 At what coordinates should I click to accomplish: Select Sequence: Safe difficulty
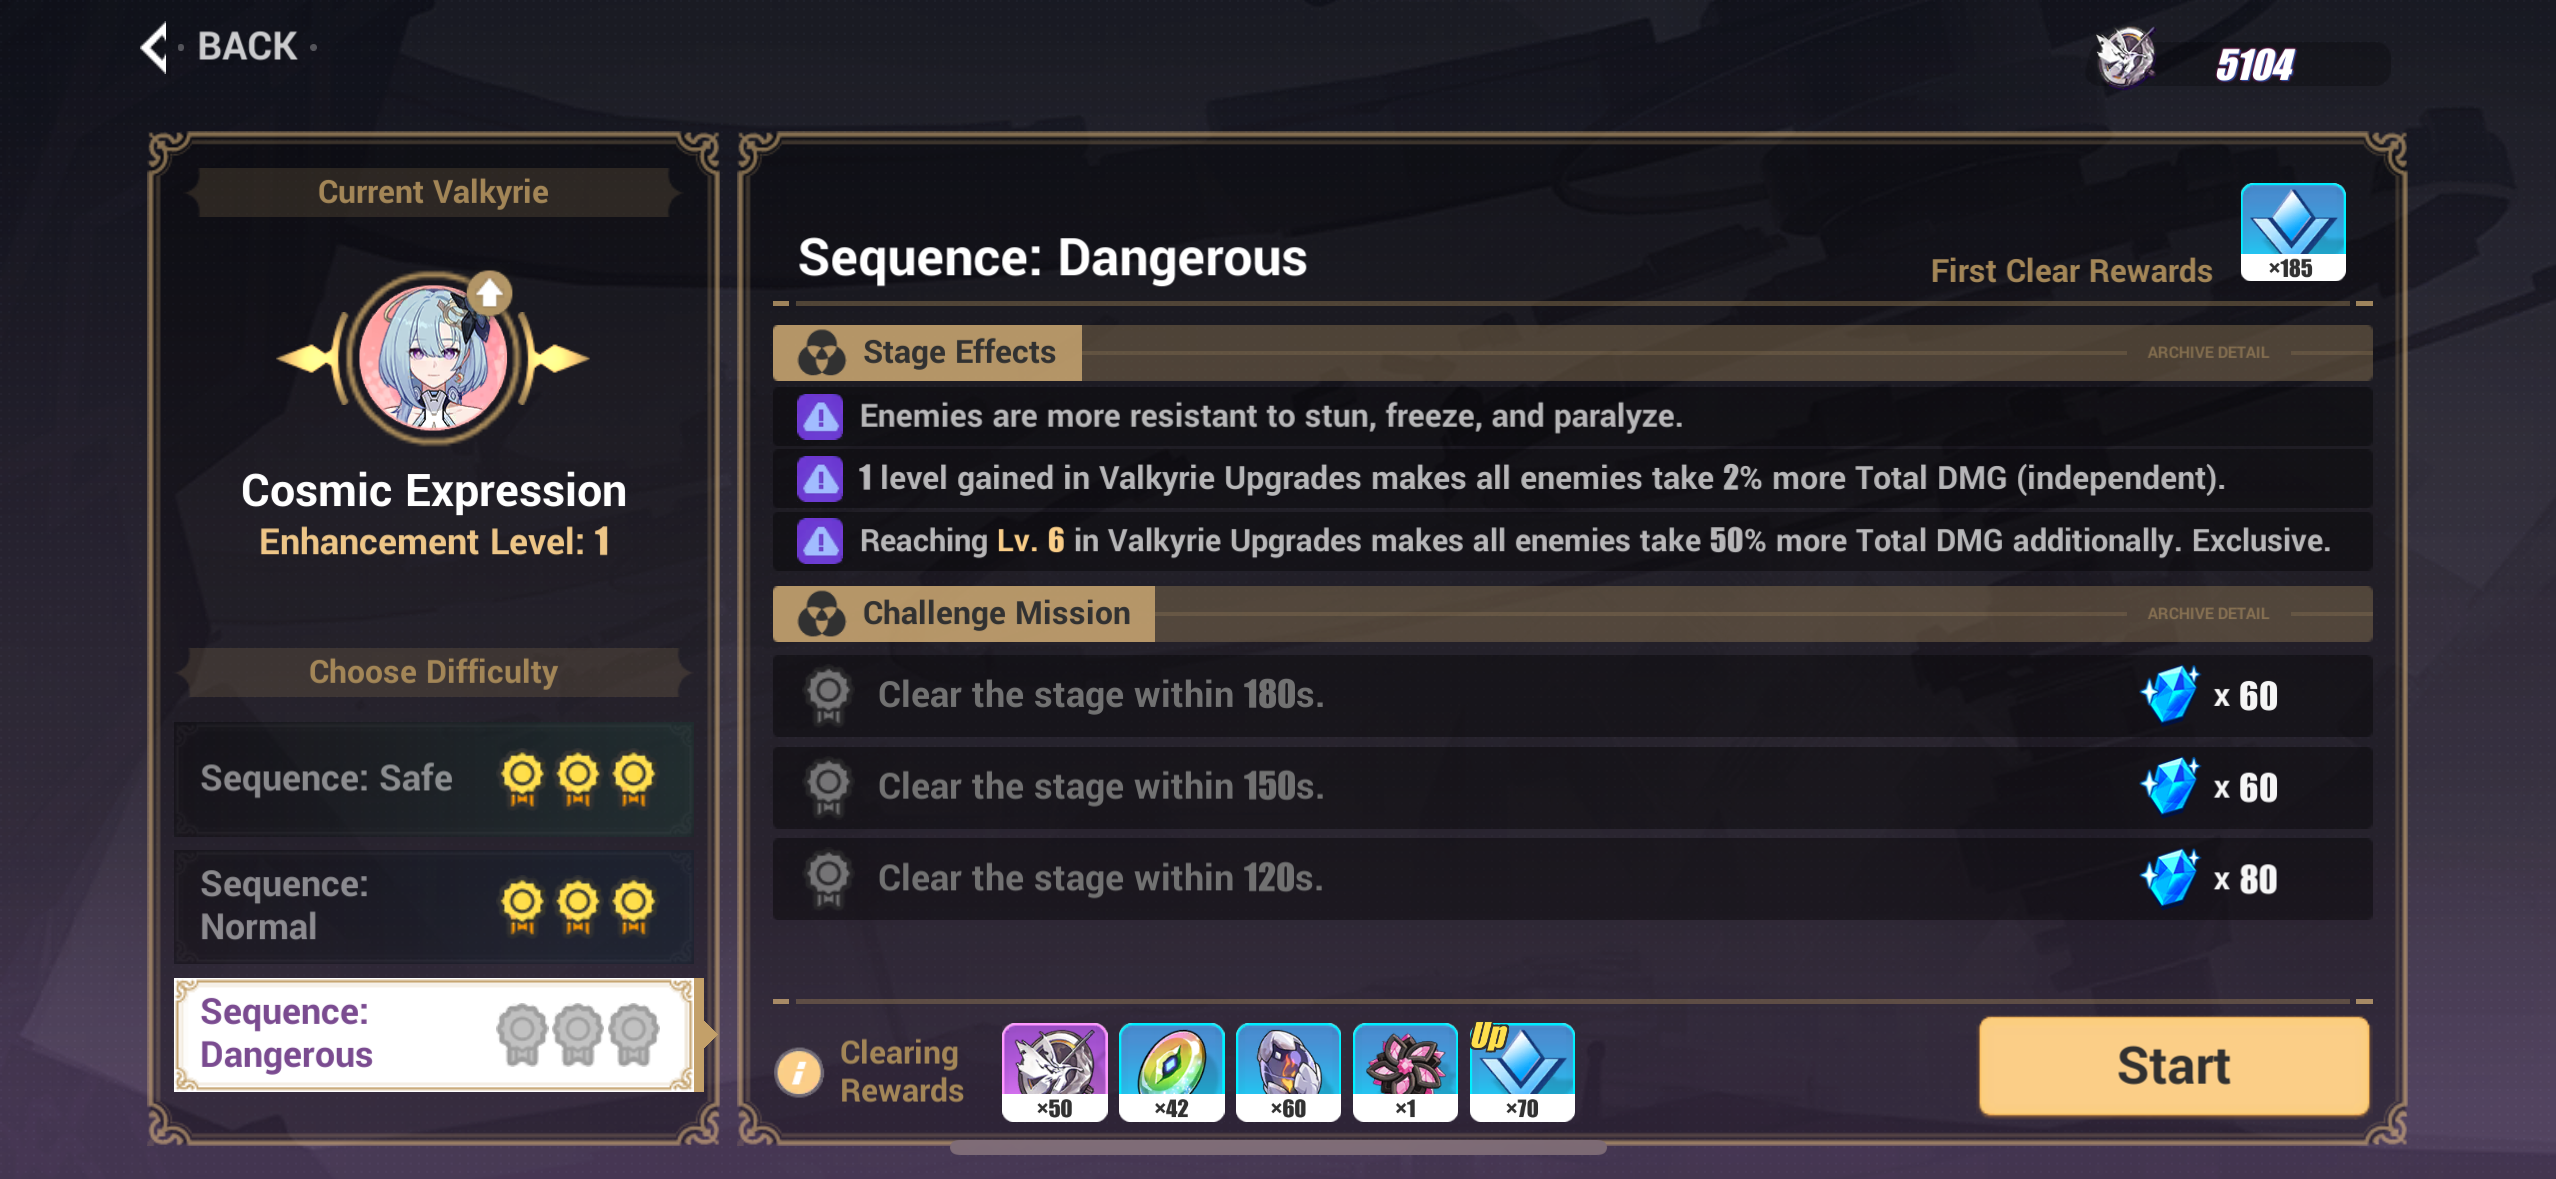click(x=433, y=778)
